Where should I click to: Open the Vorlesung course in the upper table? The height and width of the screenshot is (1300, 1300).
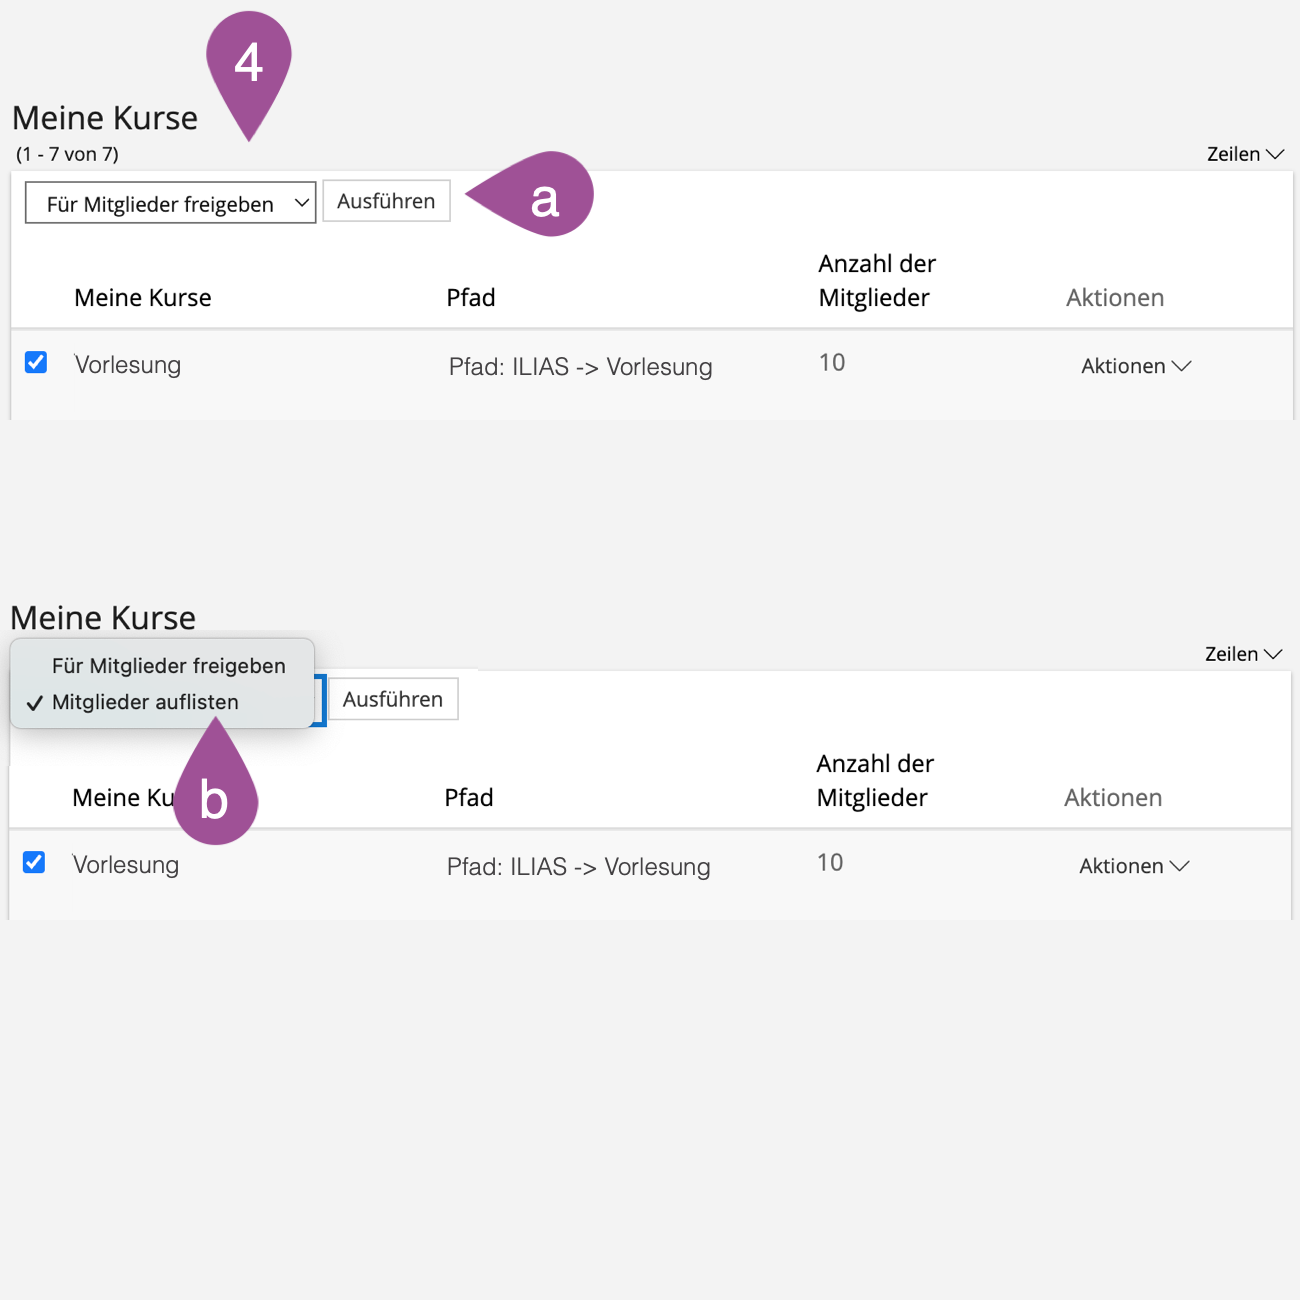[x=128, y=365]
